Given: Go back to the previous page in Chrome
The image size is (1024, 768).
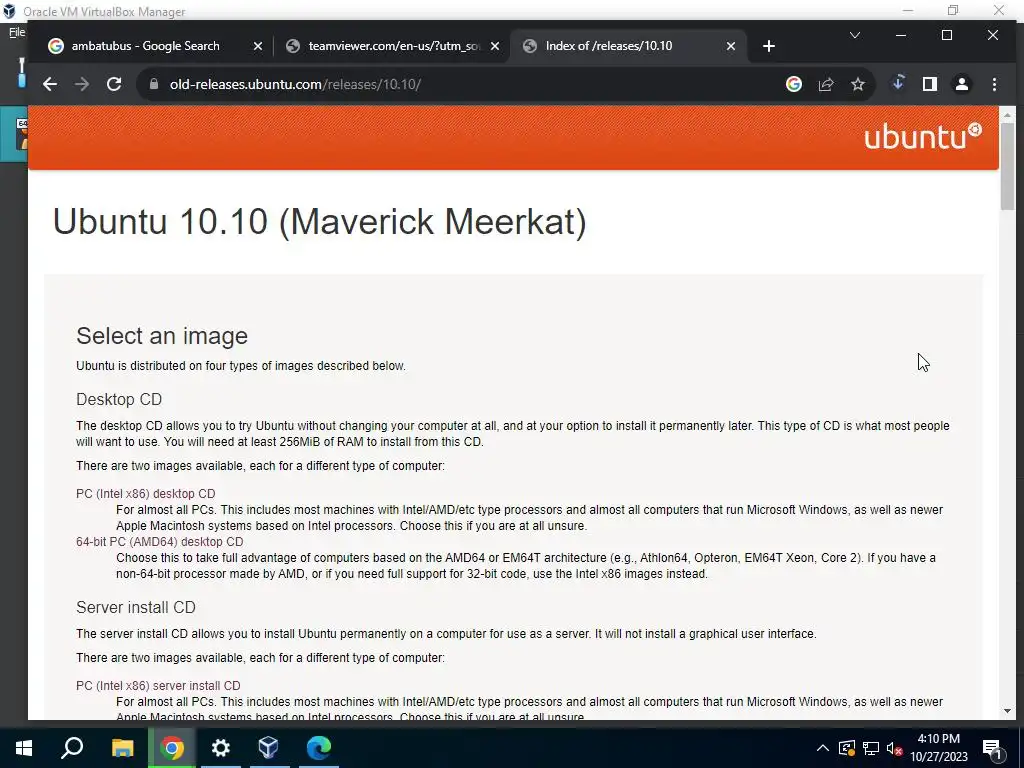Looking at the screenshot, I should pos(50,84).
